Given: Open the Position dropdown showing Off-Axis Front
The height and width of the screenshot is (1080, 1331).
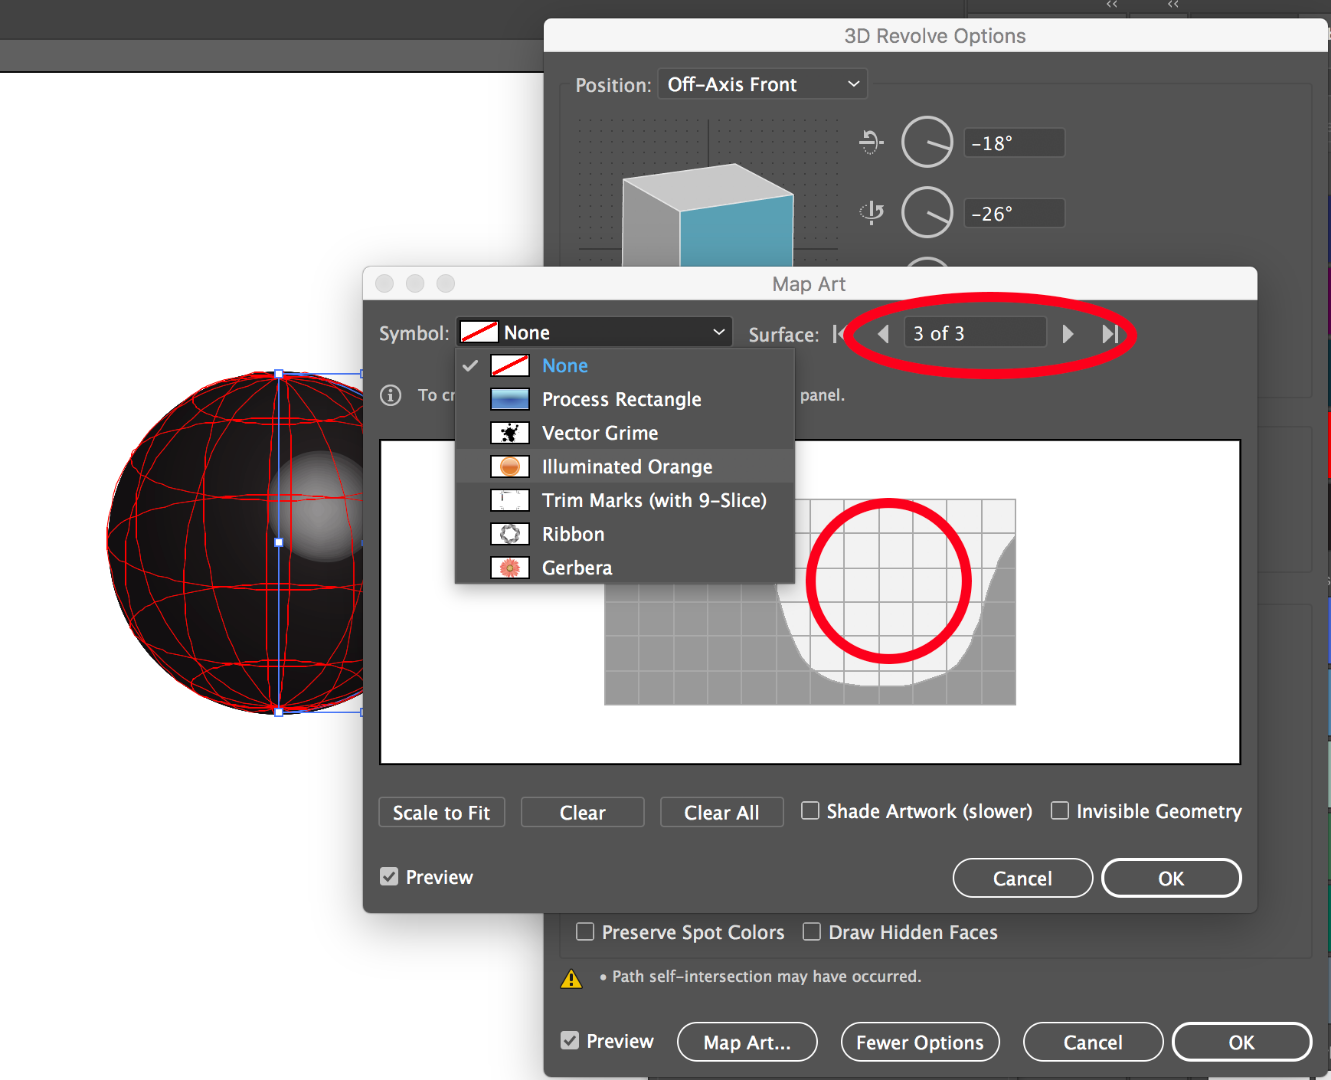Looking at the screenshot, I should [x=762, y=84].
